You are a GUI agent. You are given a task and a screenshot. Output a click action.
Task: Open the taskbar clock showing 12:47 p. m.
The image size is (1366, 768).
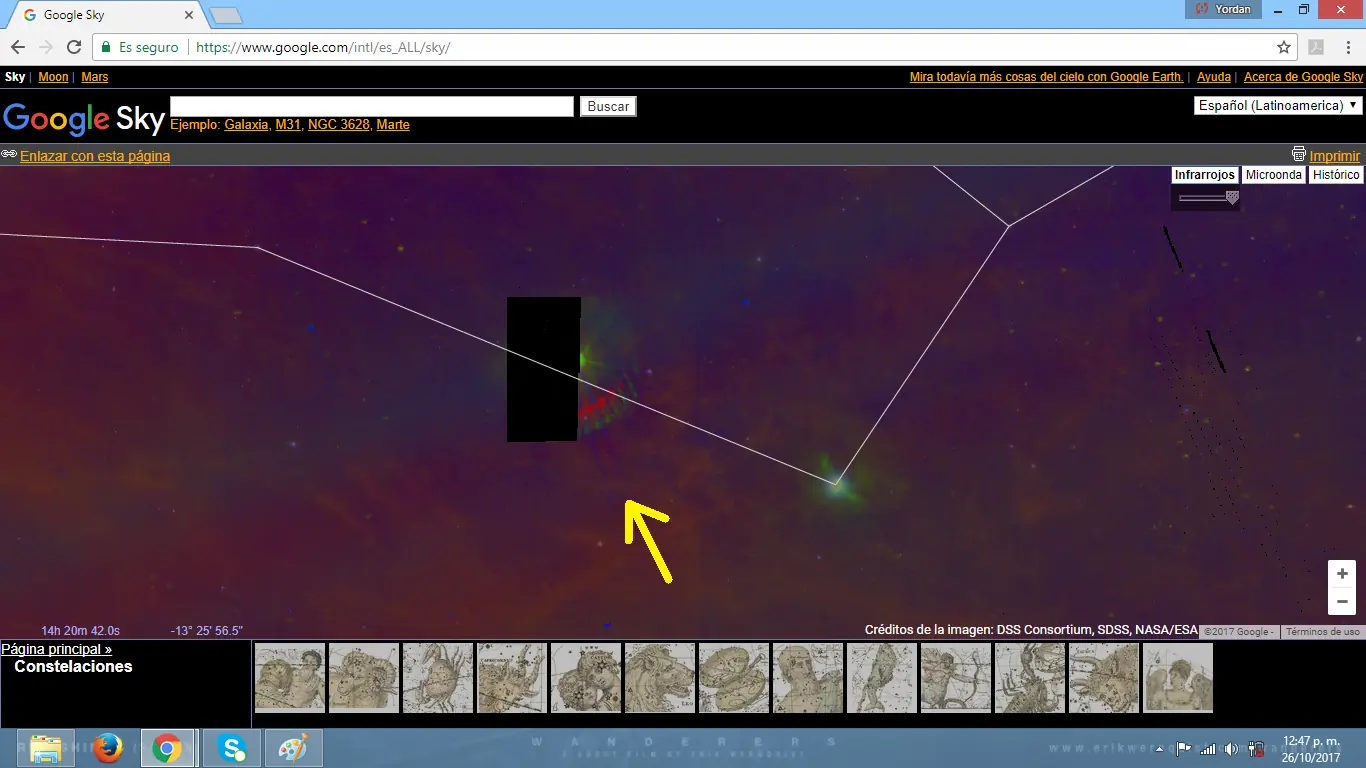coord(1313,749)
